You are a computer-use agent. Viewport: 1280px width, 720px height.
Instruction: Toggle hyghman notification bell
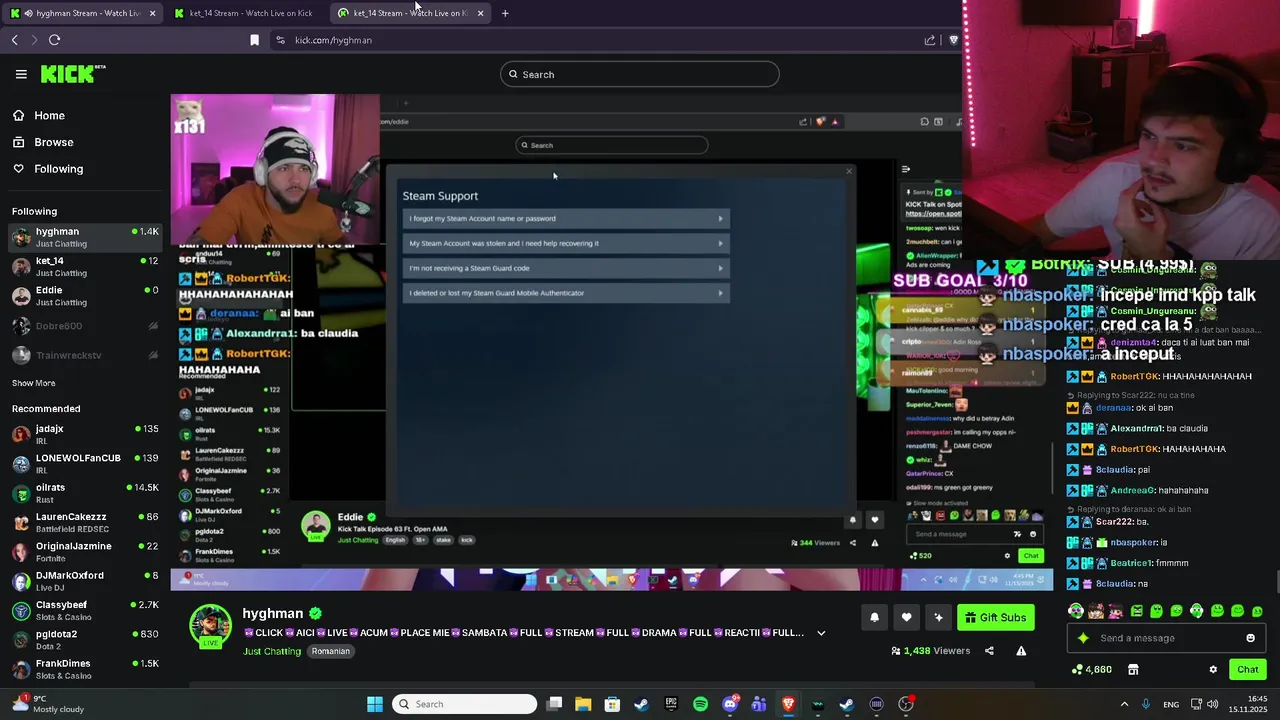(874, 617)
